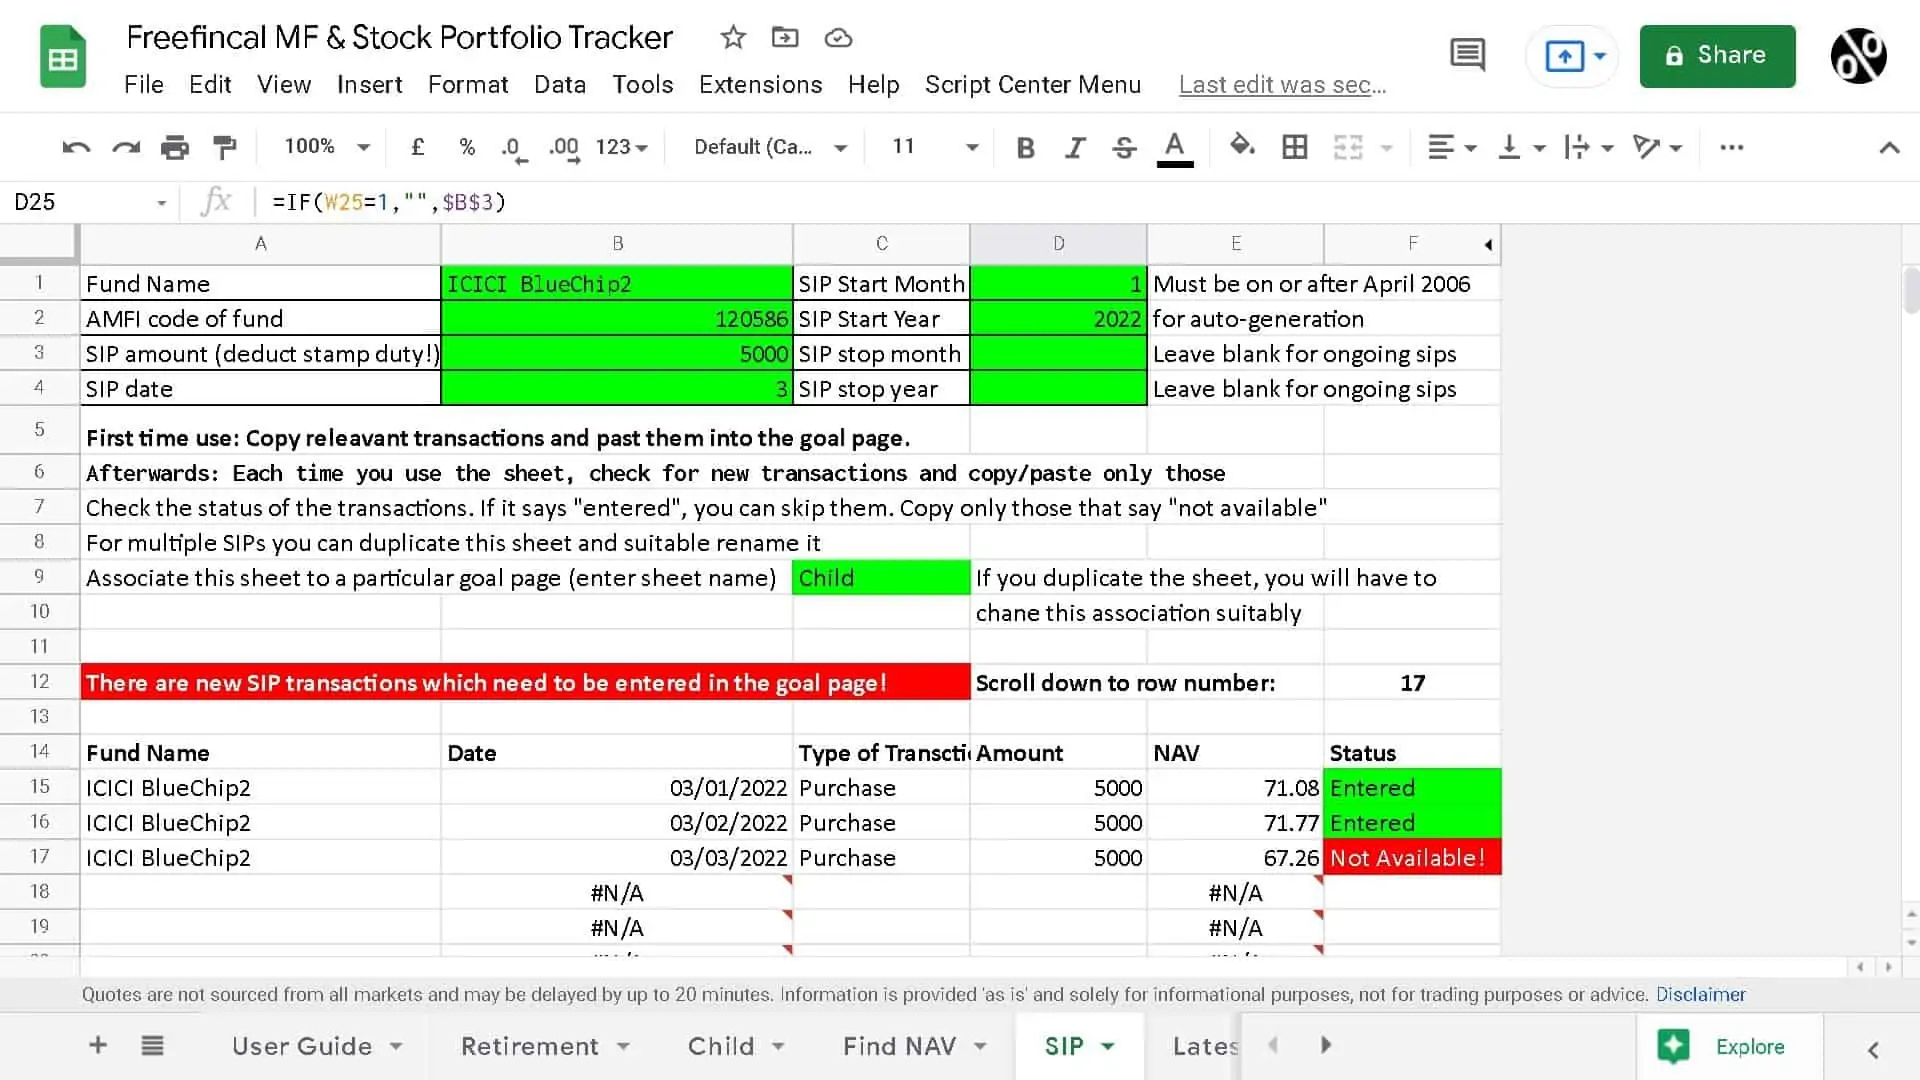
Task: Open the View menu
Action: click(284, 85)
